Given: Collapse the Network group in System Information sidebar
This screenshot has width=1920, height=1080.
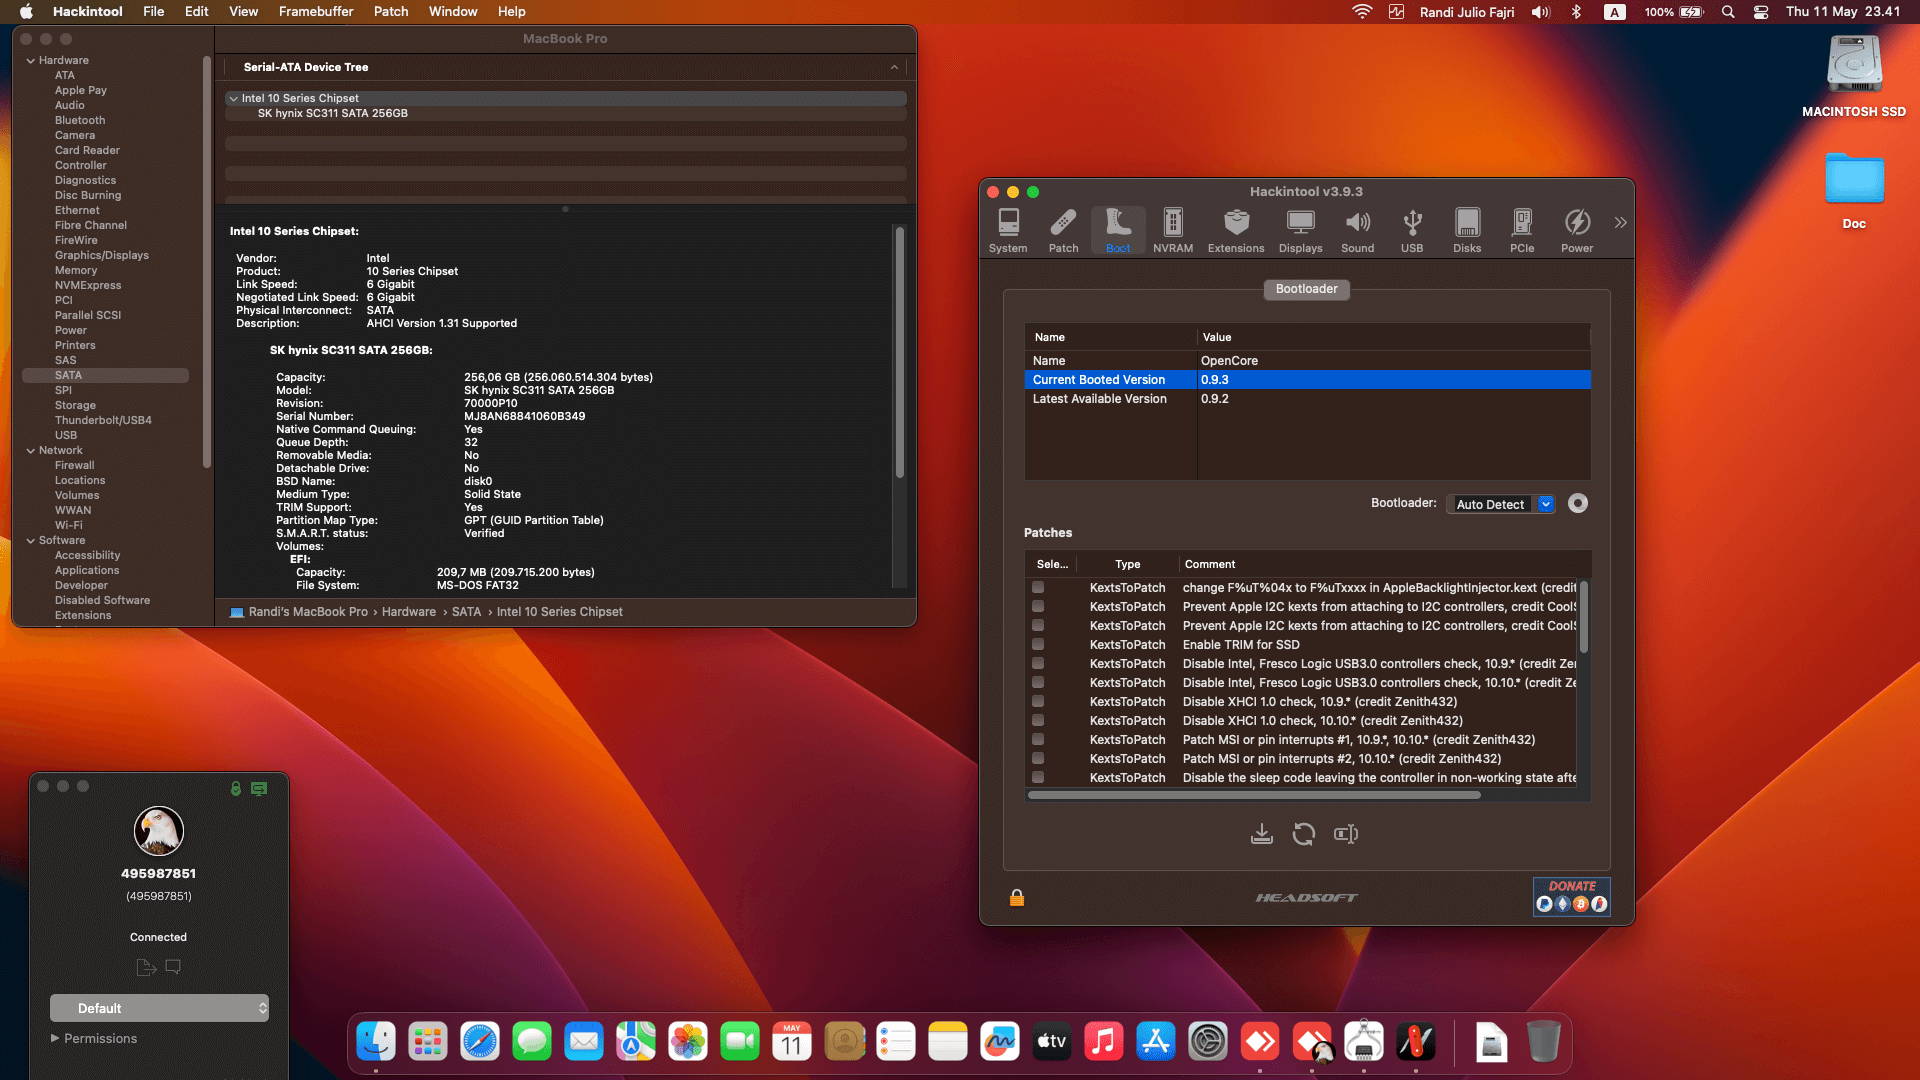Looking at the screenshot, I should click(31, 451).
